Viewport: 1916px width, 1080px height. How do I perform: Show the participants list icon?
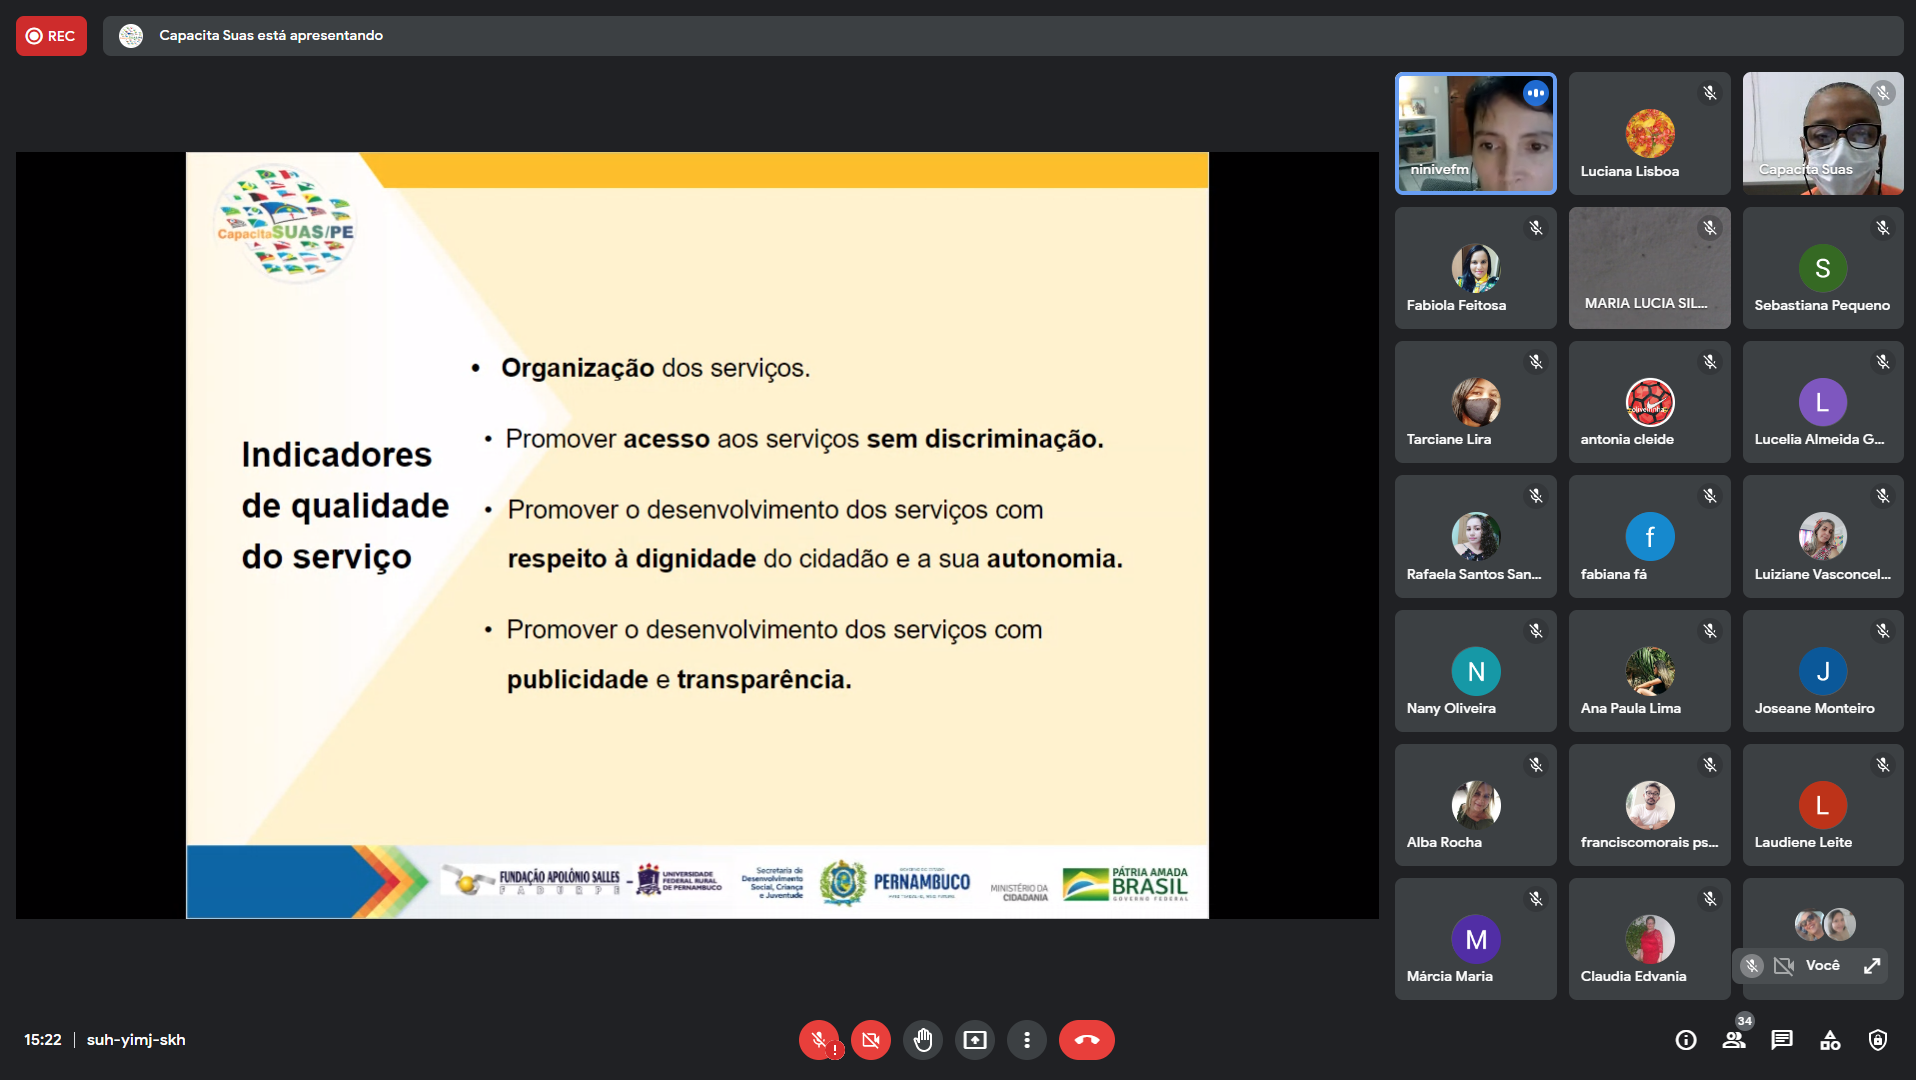tap(1734, 1040)
